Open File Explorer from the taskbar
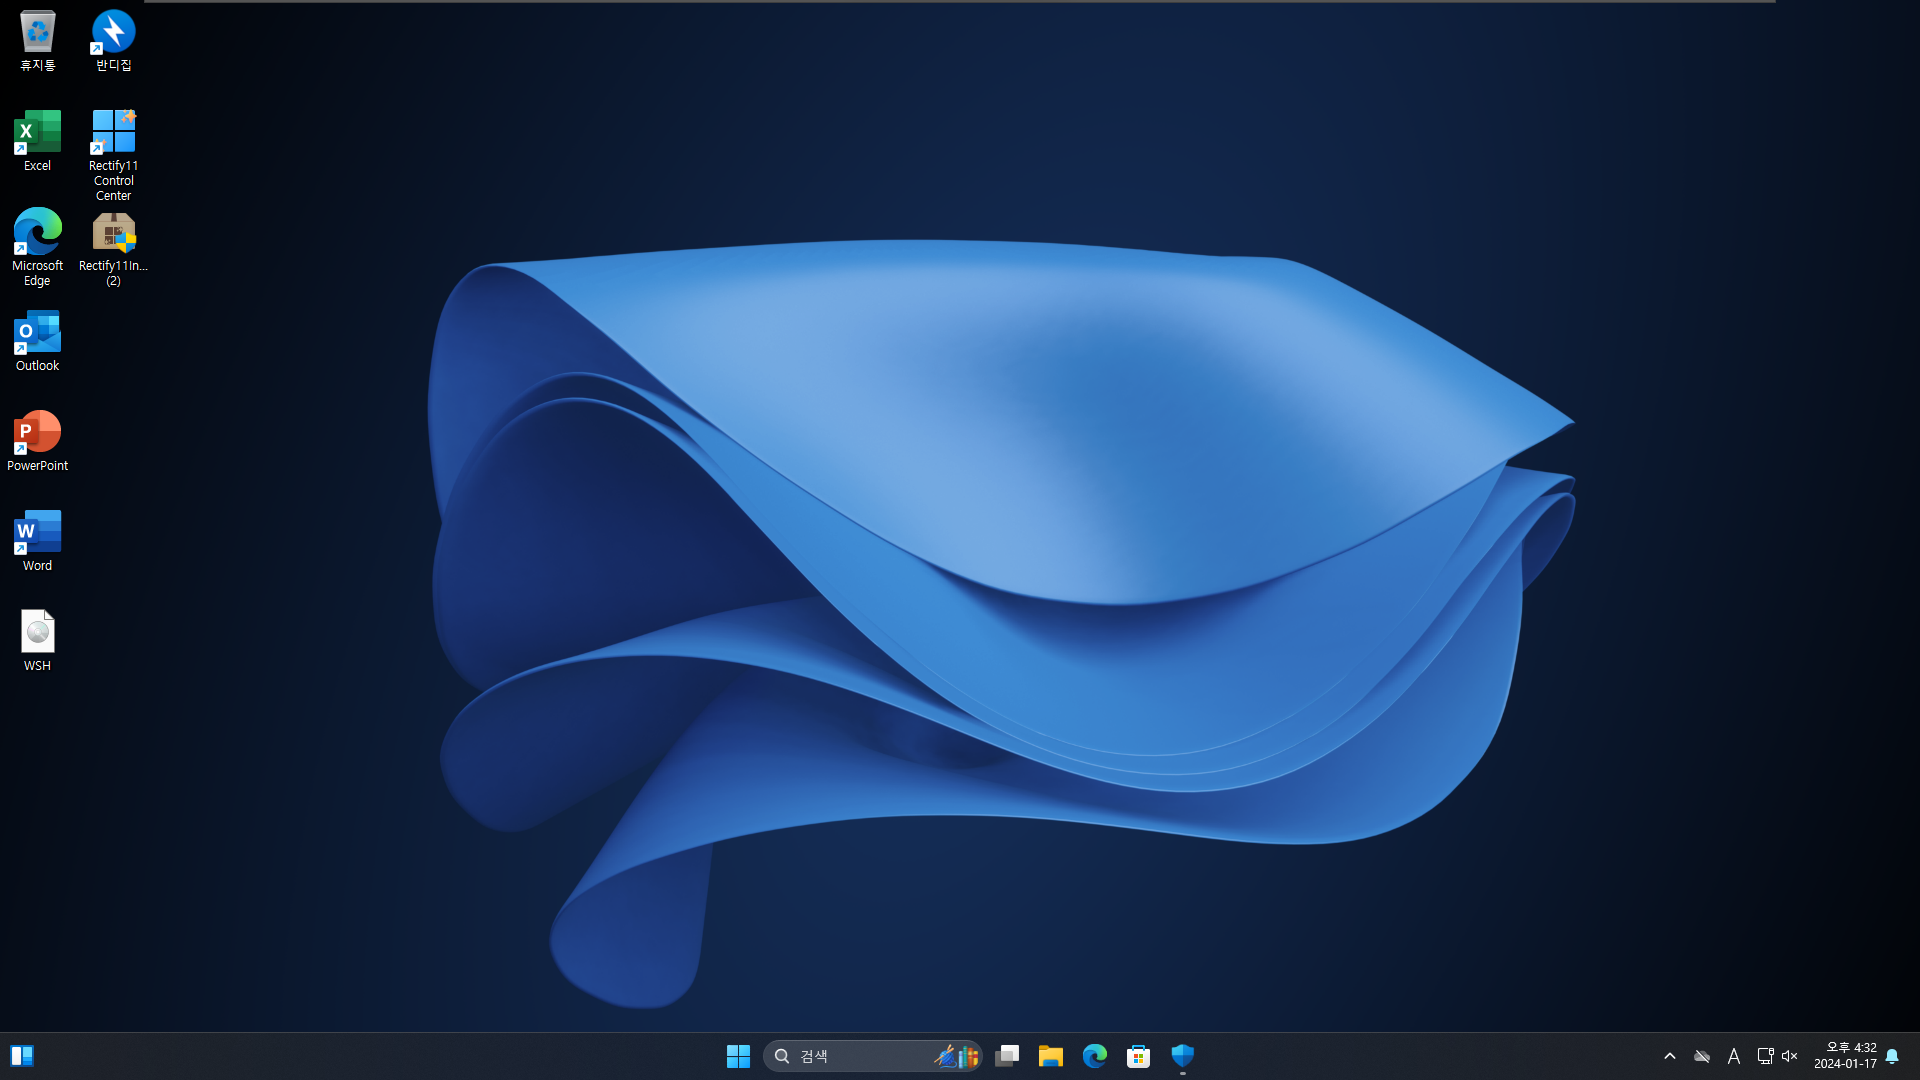Image resolution: width=1920 pixels, height=1080 pixels. click(1051, 1056)
